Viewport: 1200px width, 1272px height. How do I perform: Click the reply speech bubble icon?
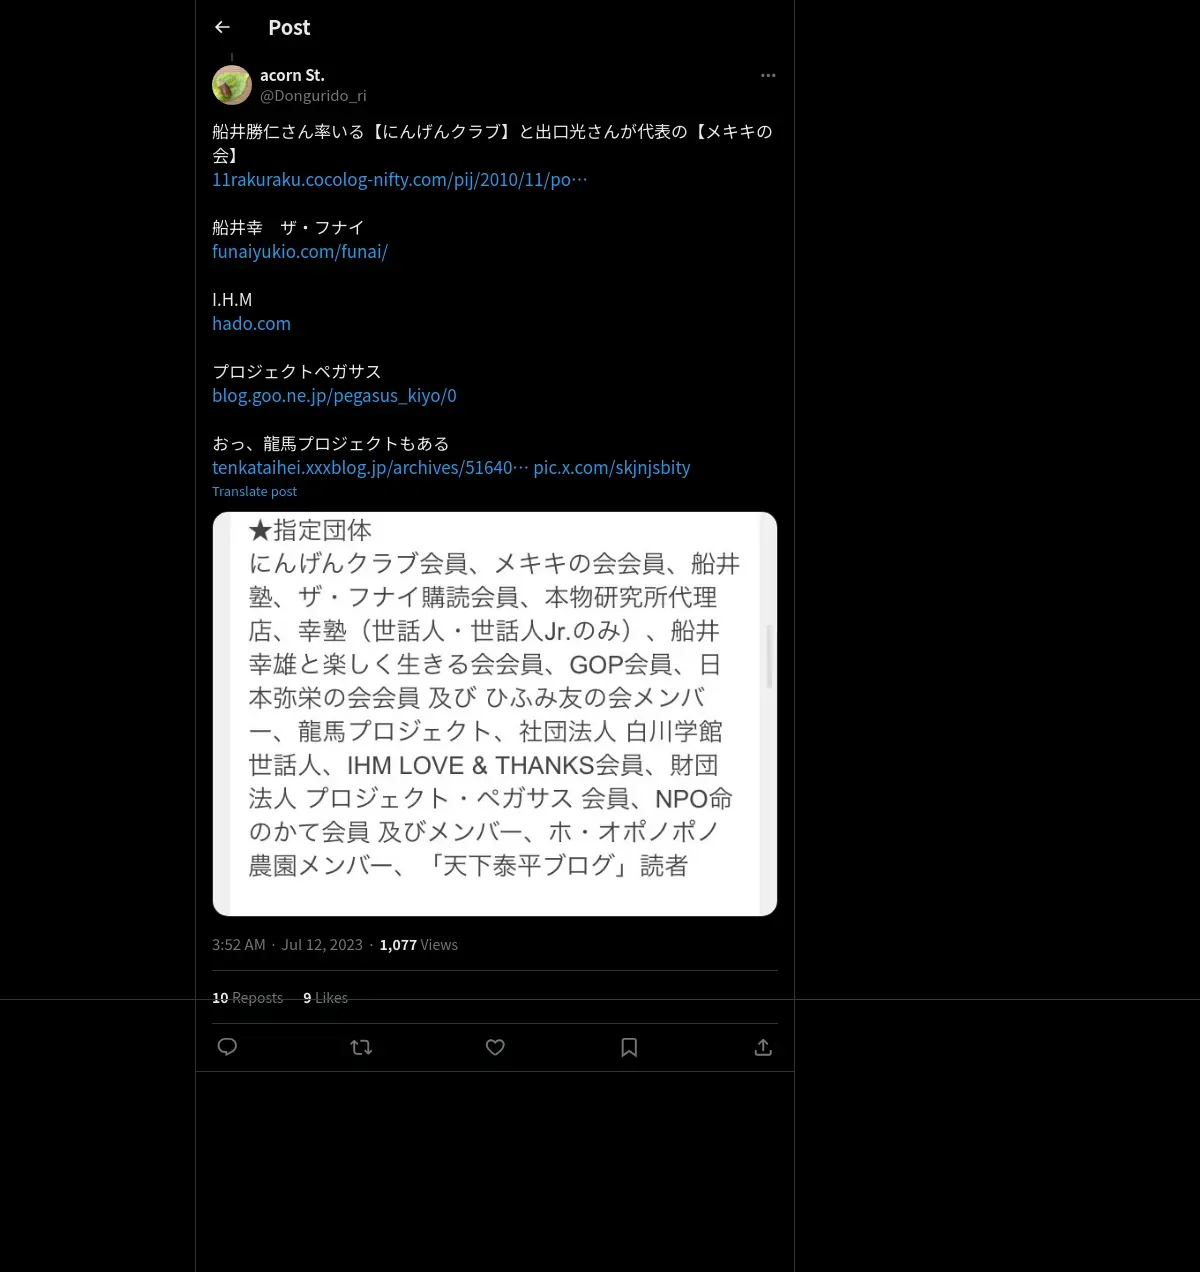pyautogui.click(x=227, y=1047)
